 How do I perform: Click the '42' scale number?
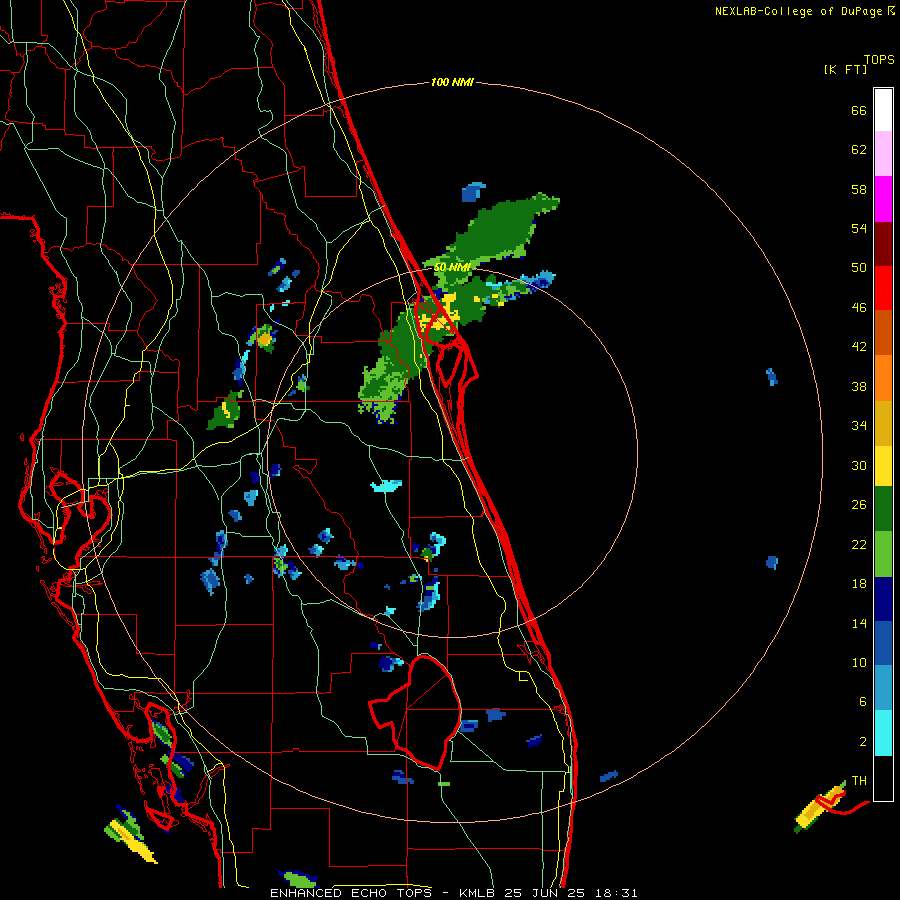(x=859, y=347)
